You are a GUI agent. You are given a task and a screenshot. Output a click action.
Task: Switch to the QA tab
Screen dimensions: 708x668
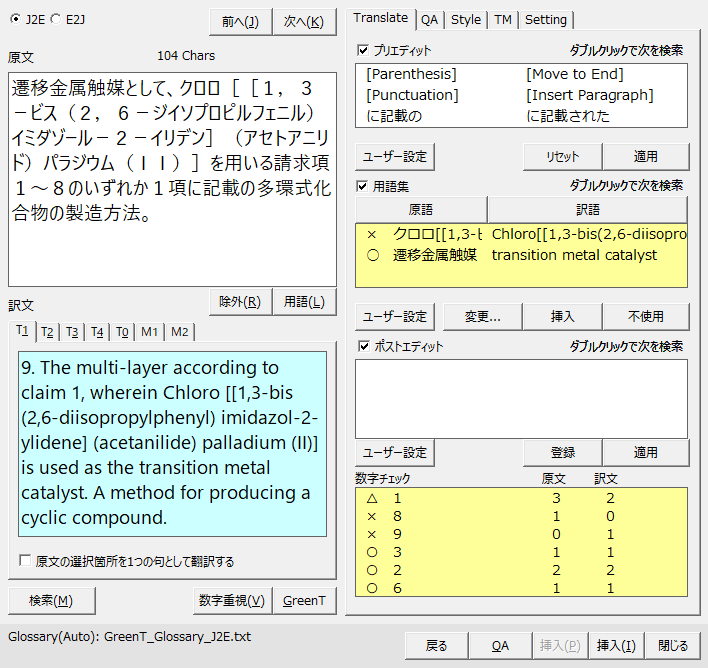429,19
